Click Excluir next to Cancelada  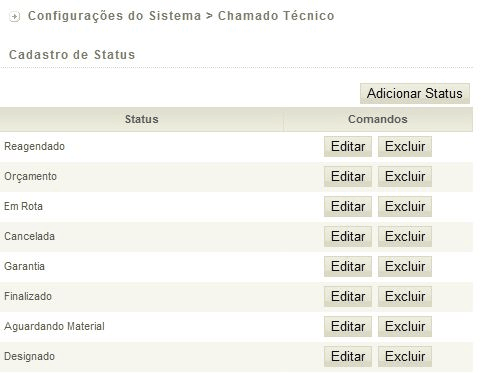(405, 236)
